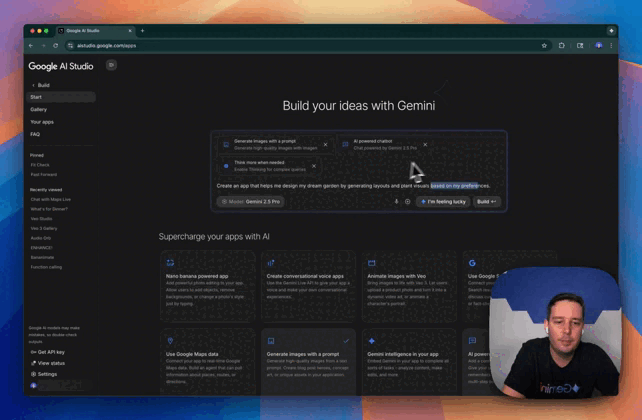
Task: Open a new browser tab
Action: click(142, 31)
